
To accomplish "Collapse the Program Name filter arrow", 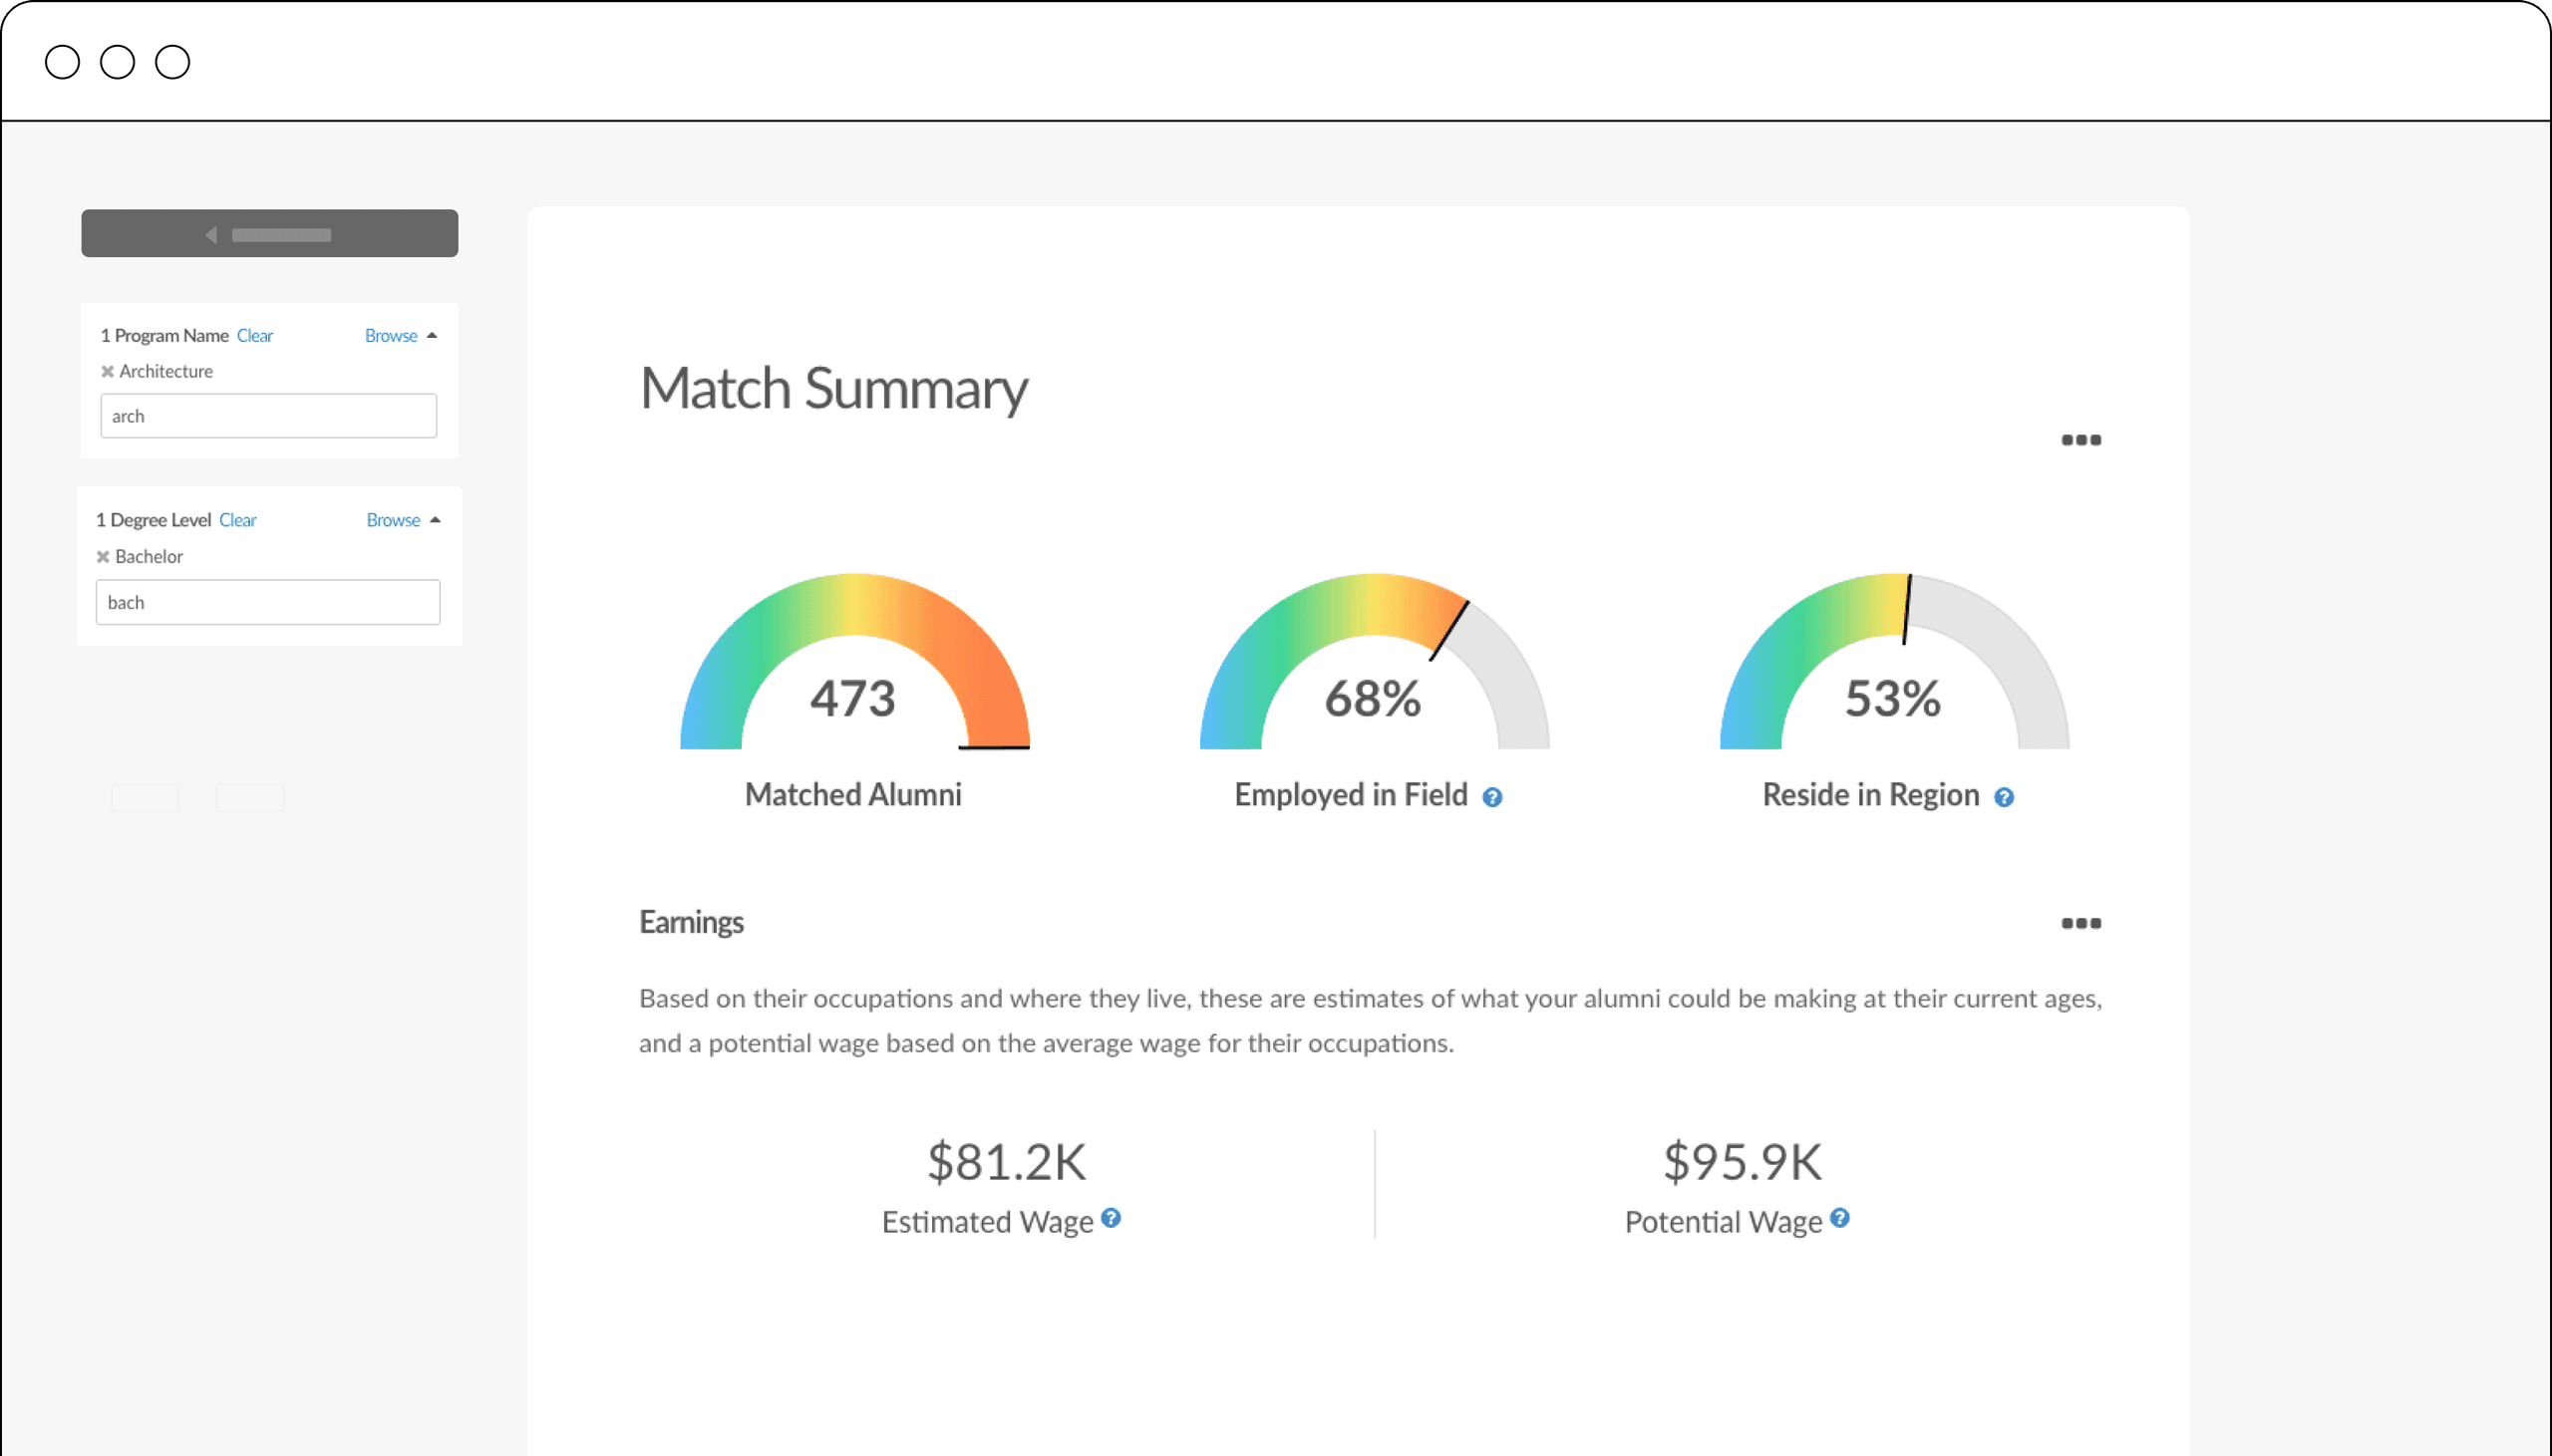I will [x=432, y=336].
